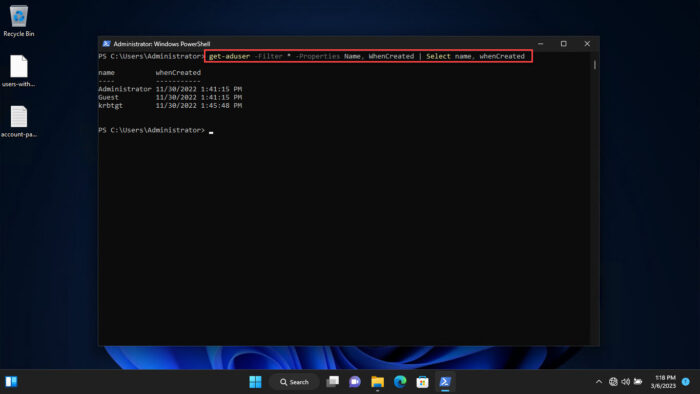
Task: Open the Widgets panel icon
Action: coord(11,382)
